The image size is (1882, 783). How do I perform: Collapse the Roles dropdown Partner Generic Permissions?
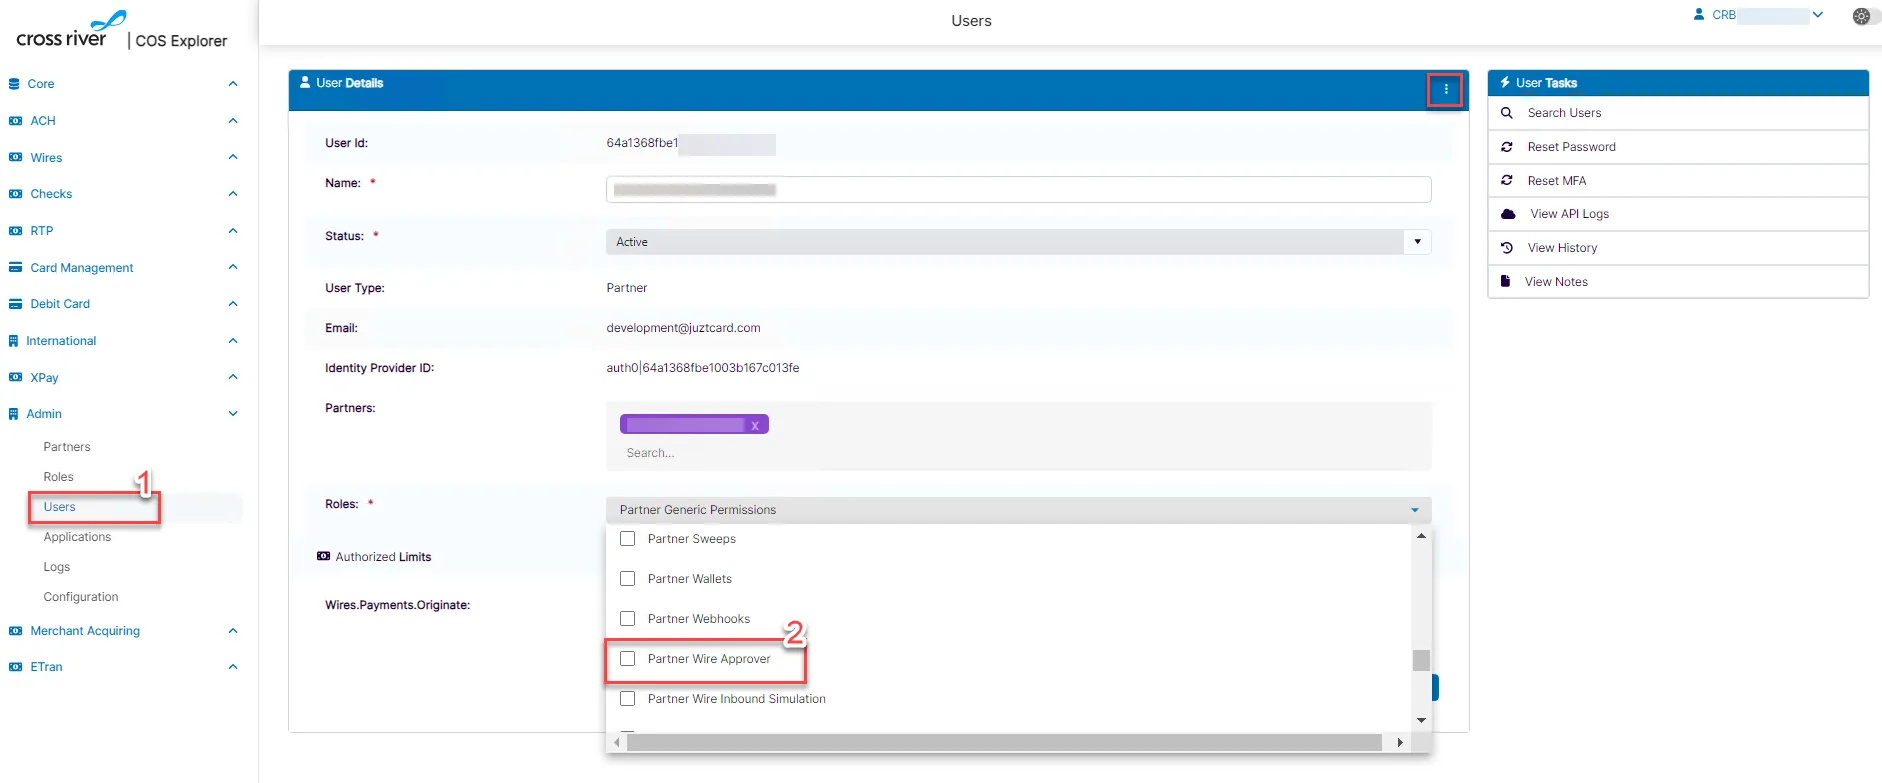[1018, 510]
